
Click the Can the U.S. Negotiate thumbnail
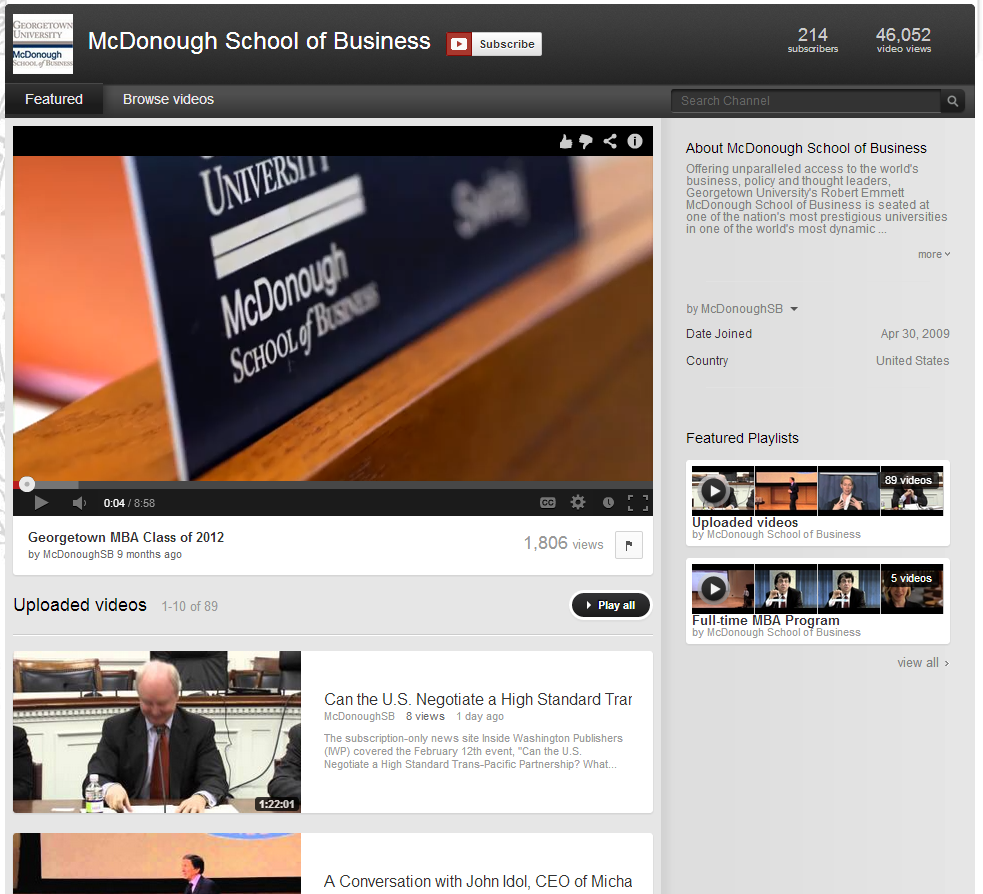tap(157, 732)
